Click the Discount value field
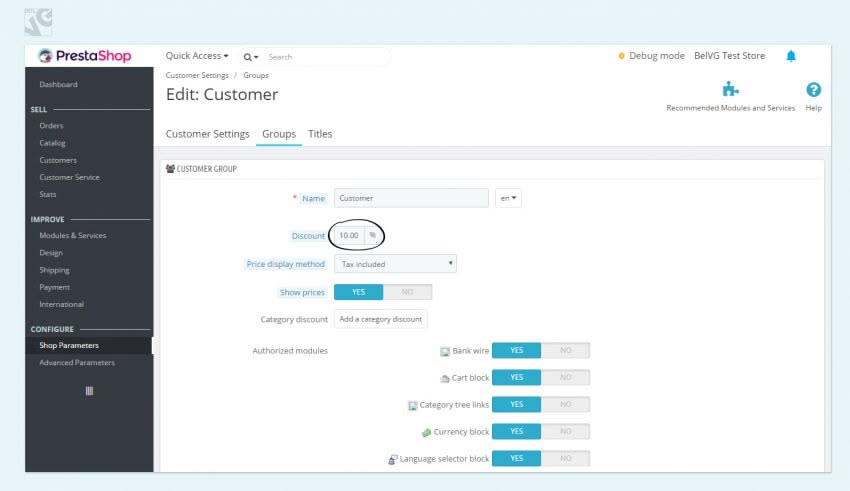 349,235
